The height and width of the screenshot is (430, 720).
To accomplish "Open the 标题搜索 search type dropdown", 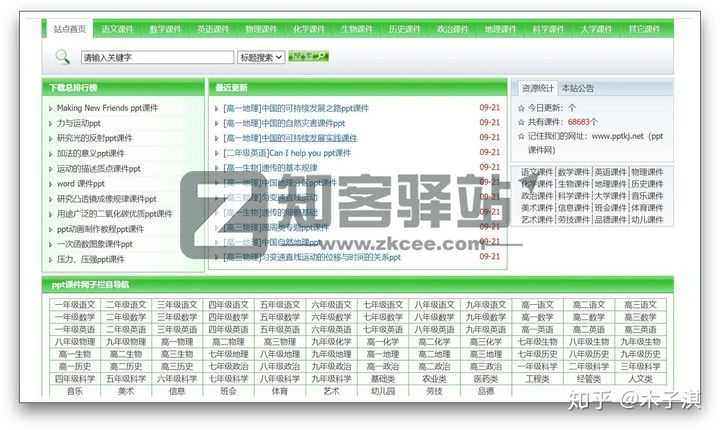I will point(261,57).
